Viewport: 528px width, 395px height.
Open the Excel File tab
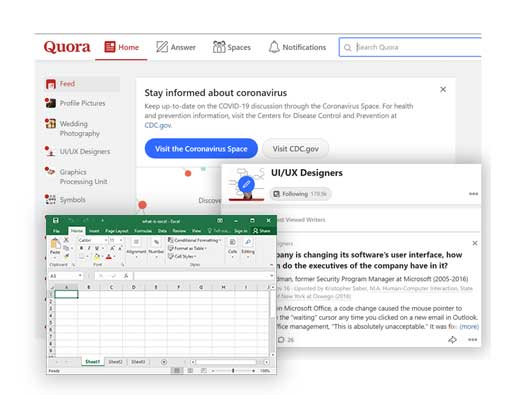56,231
